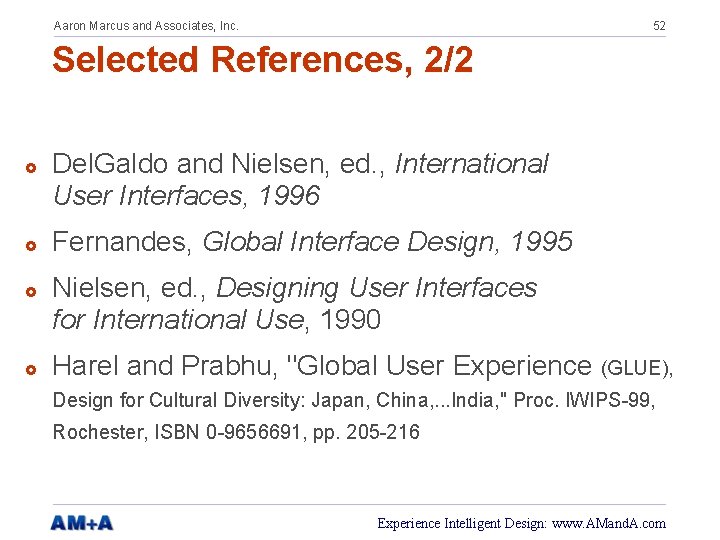Click the line "for International Use, 1990"
720x540 pixels.
pos(216,320)
